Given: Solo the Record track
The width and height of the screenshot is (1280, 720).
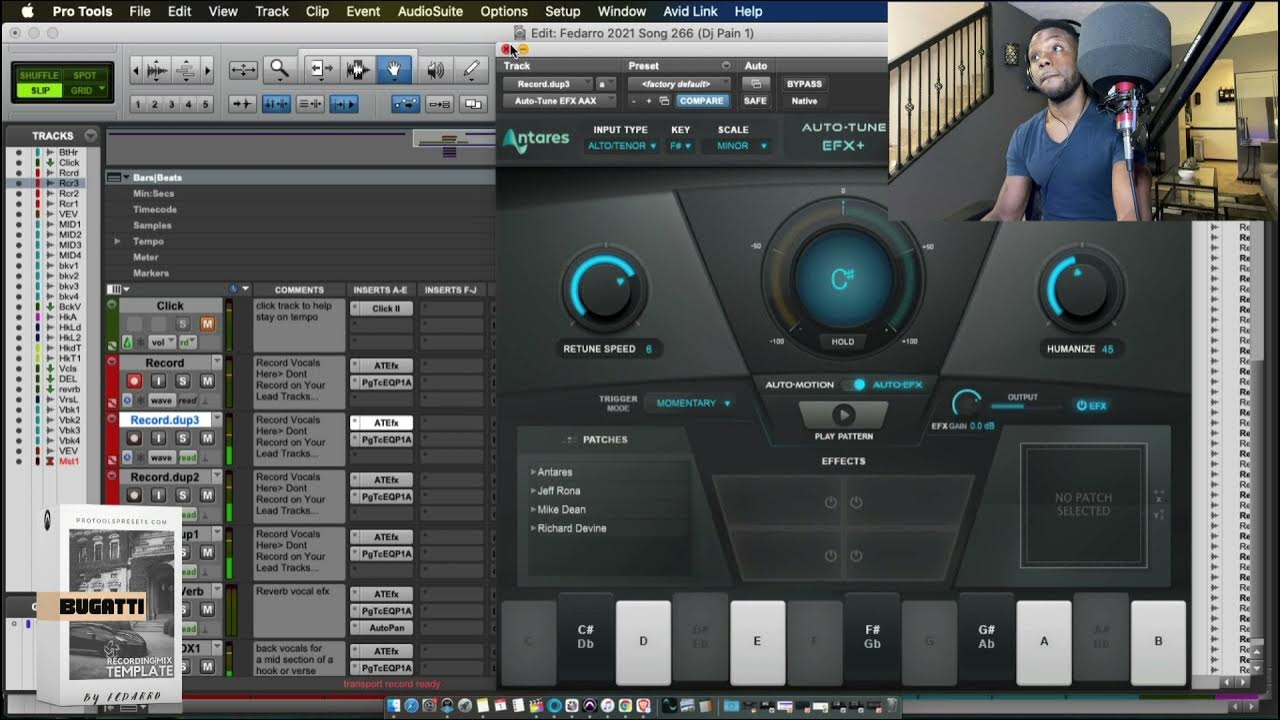Looking at the screenshot, I should coord(183,381).
